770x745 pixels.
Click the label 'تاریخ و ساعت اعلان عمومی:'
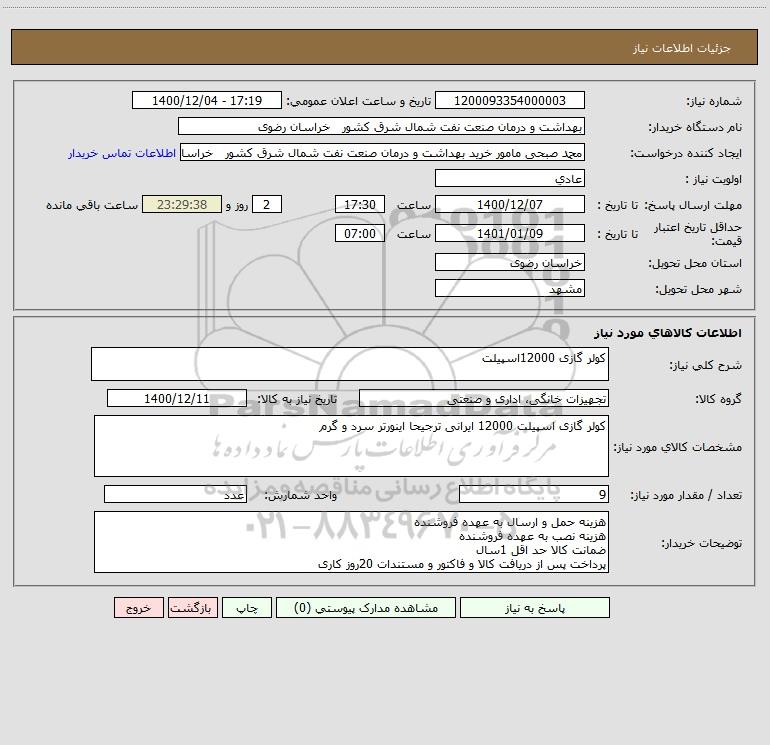358,102
